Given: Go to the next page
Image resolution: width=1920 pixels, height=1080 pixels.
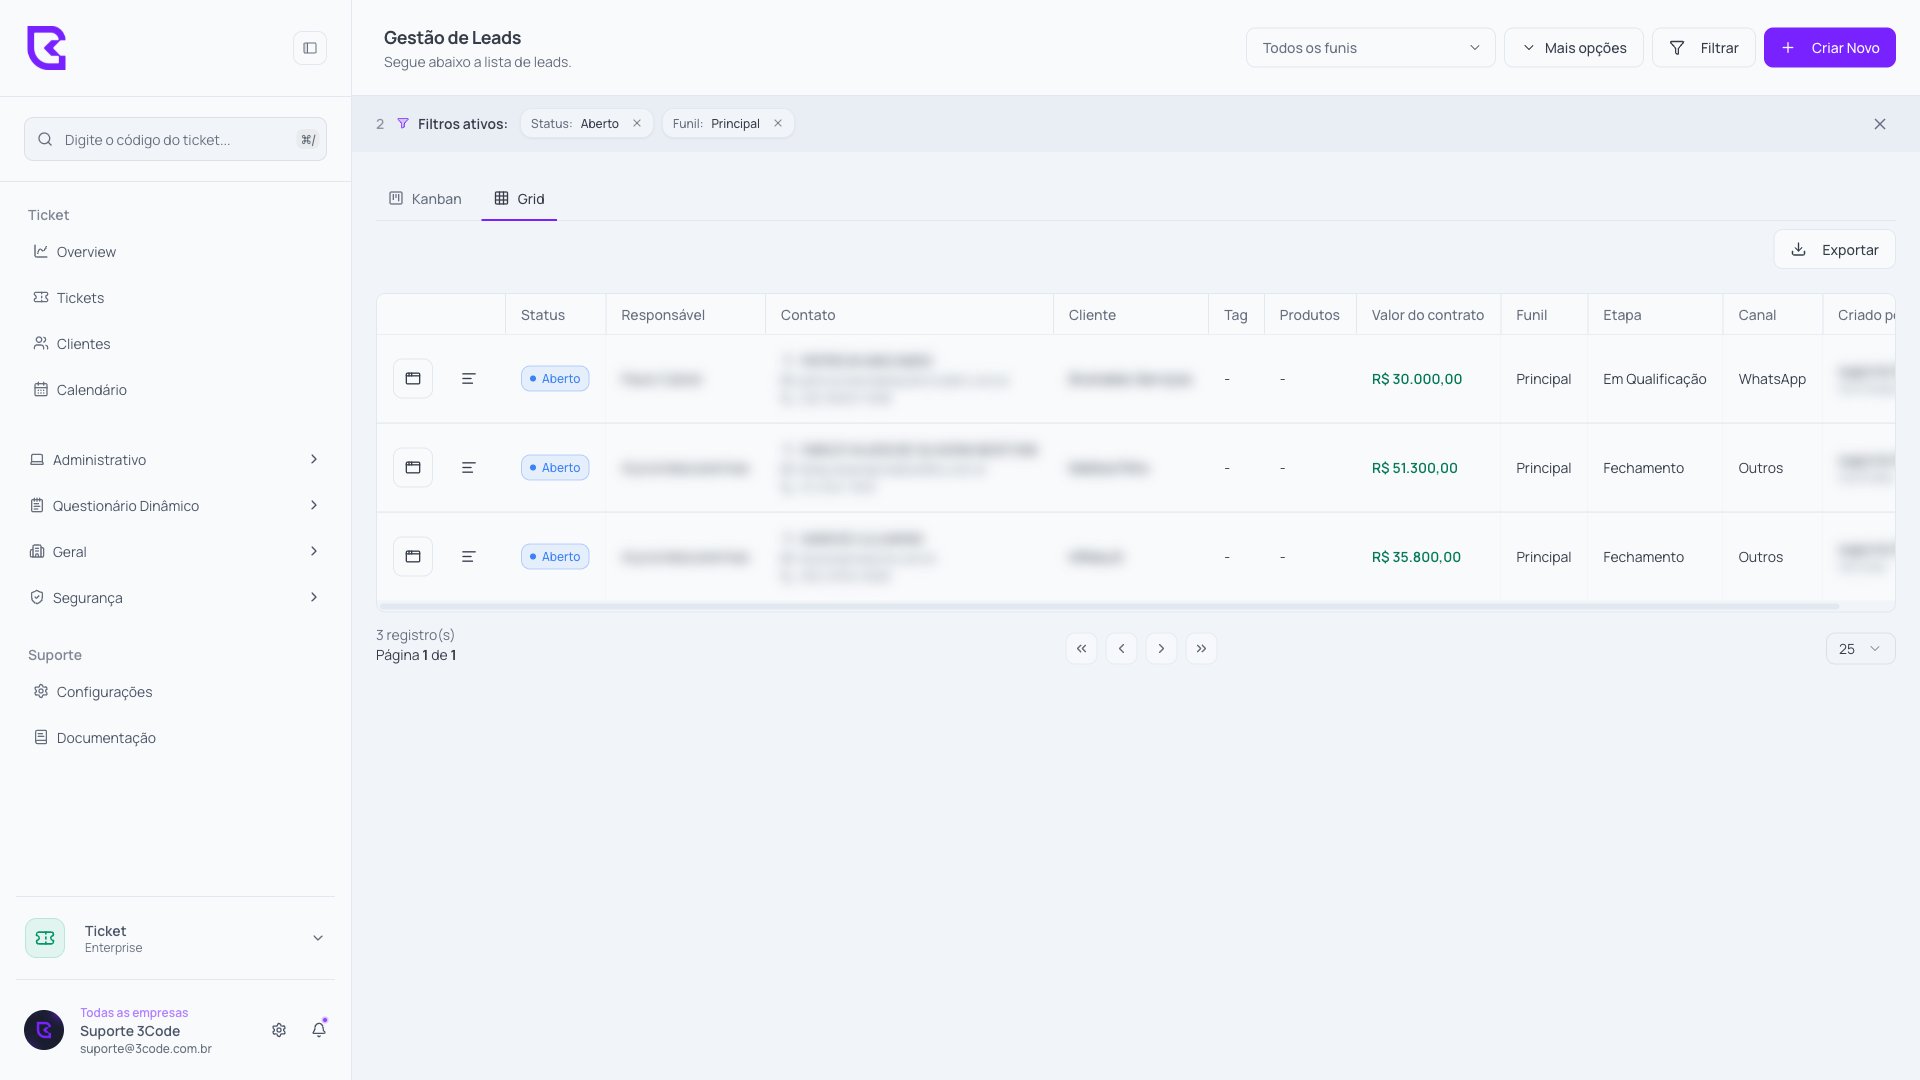Looking at the screenshot, I should click(1161, 649).
